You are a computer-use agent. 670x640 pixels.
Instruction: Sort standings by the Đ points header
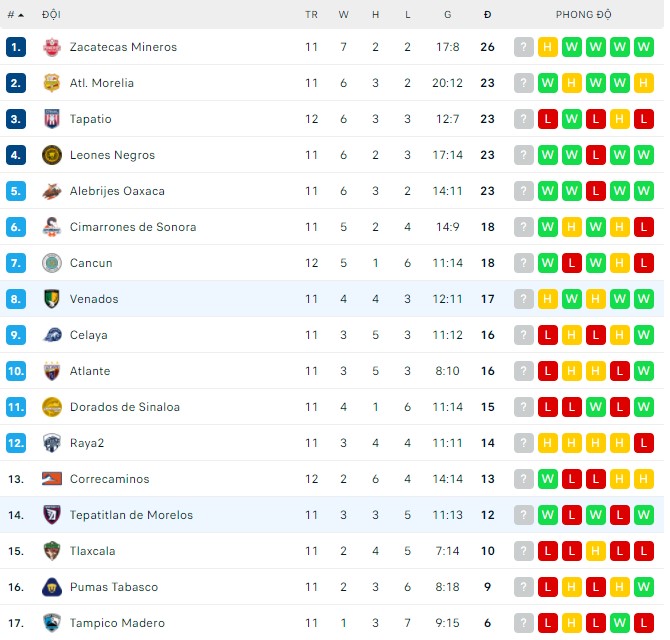pos(487,15)
